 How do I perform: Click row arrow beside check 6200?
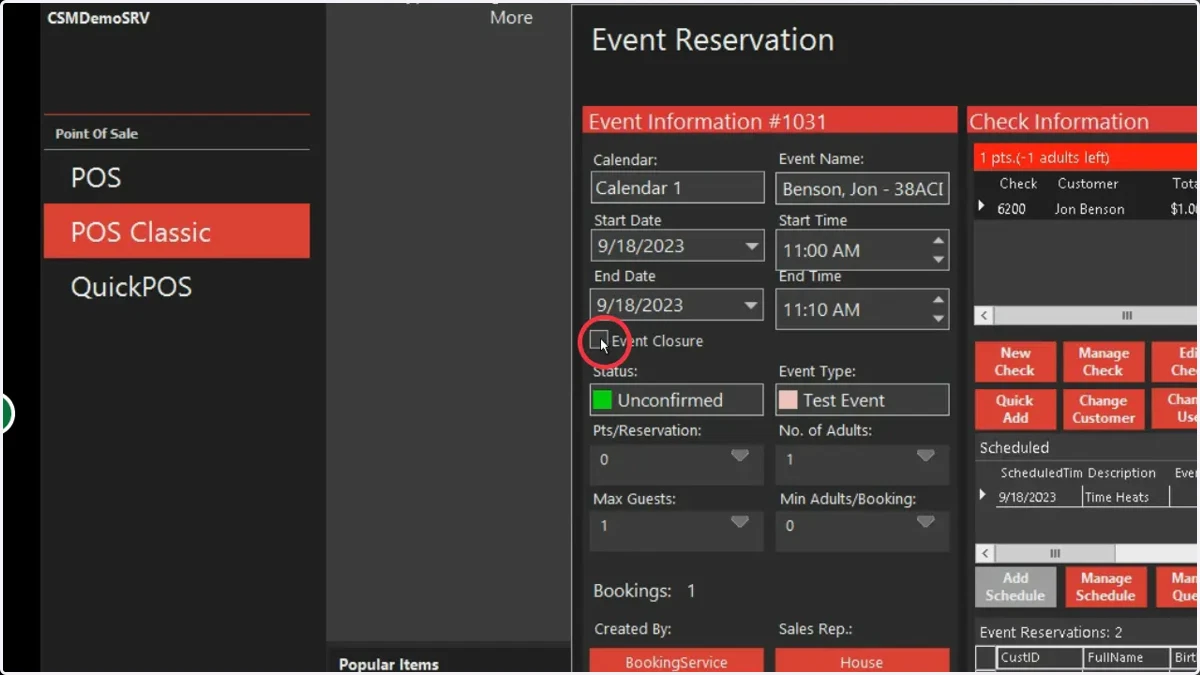click(982, 207)
